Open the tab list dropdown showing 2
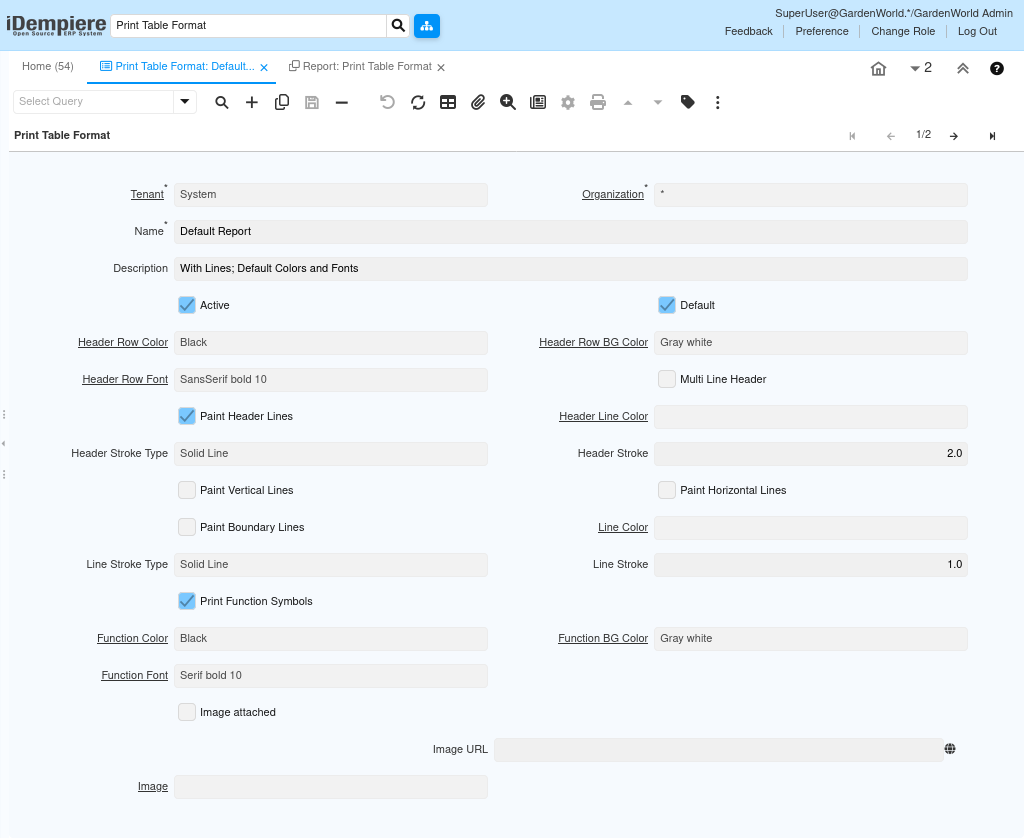 click(x=921, y=68)
